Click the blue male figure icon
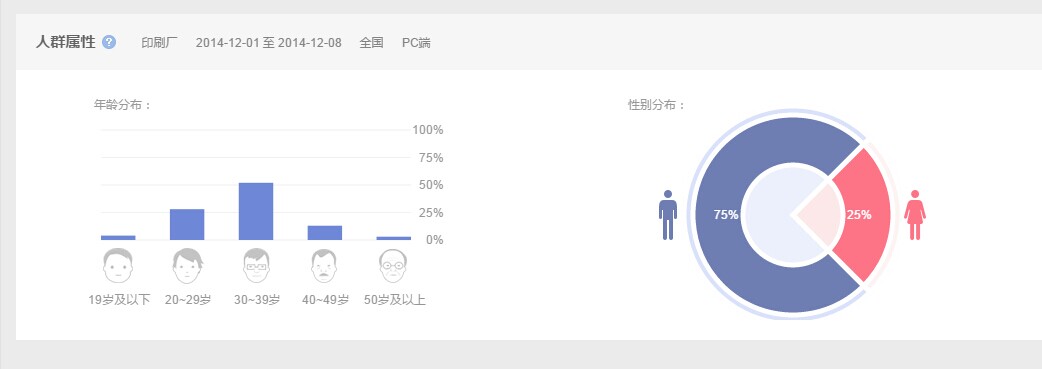Screen dimensions: 1042x369 [668, 215]
